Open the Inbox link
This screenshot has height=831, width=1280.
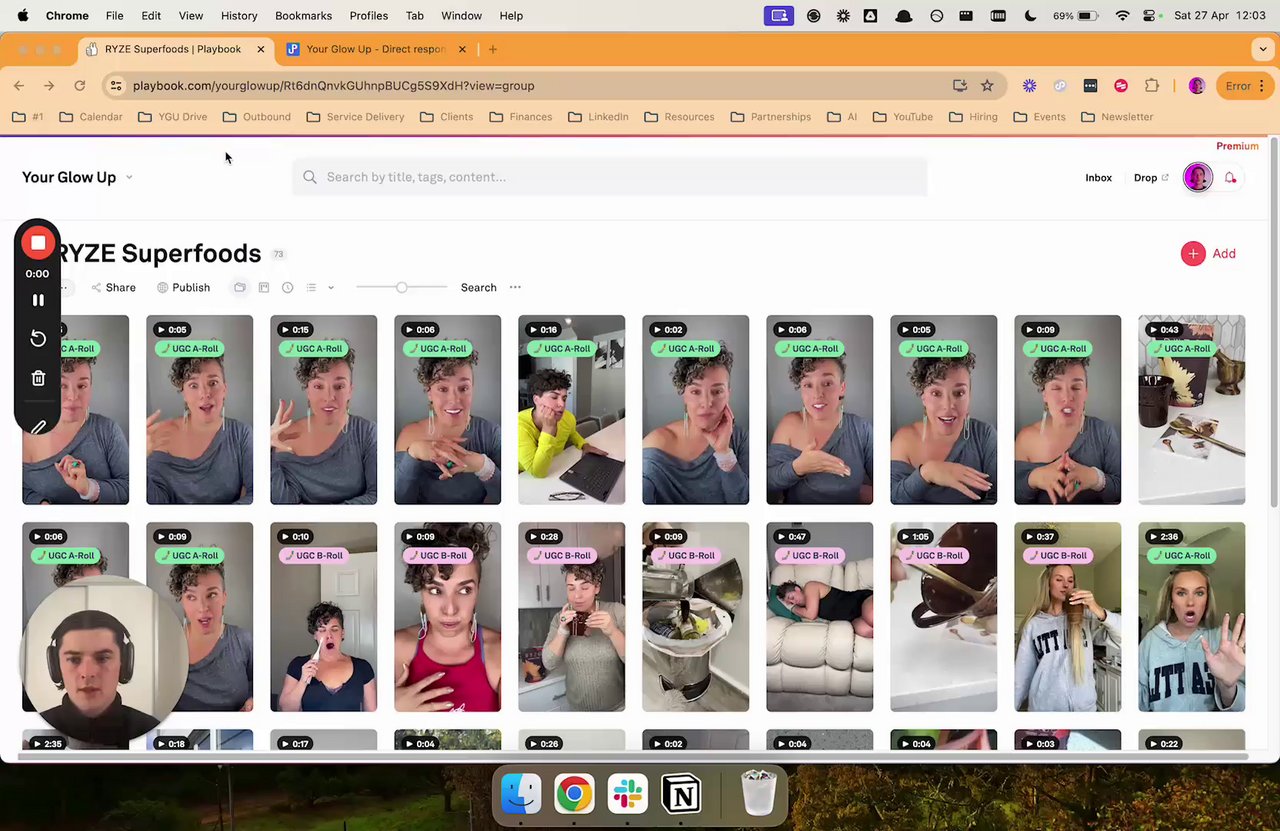click(x=1098, y=177)
